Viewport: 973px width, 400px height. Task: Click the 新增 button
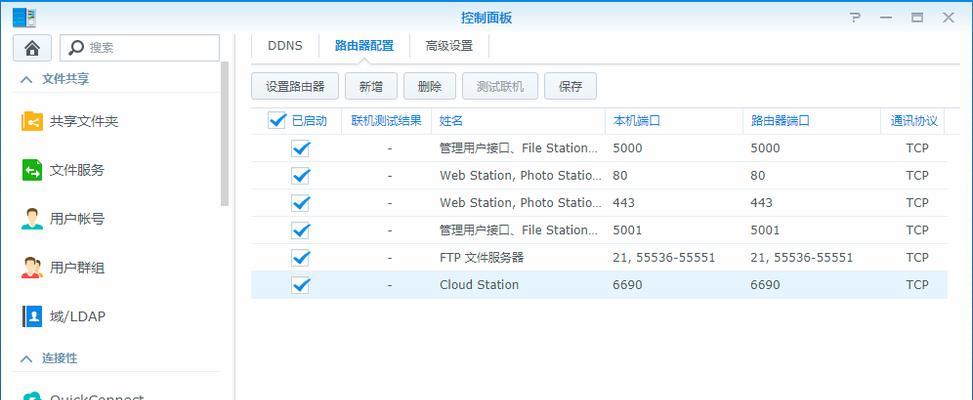pos(371,86)
